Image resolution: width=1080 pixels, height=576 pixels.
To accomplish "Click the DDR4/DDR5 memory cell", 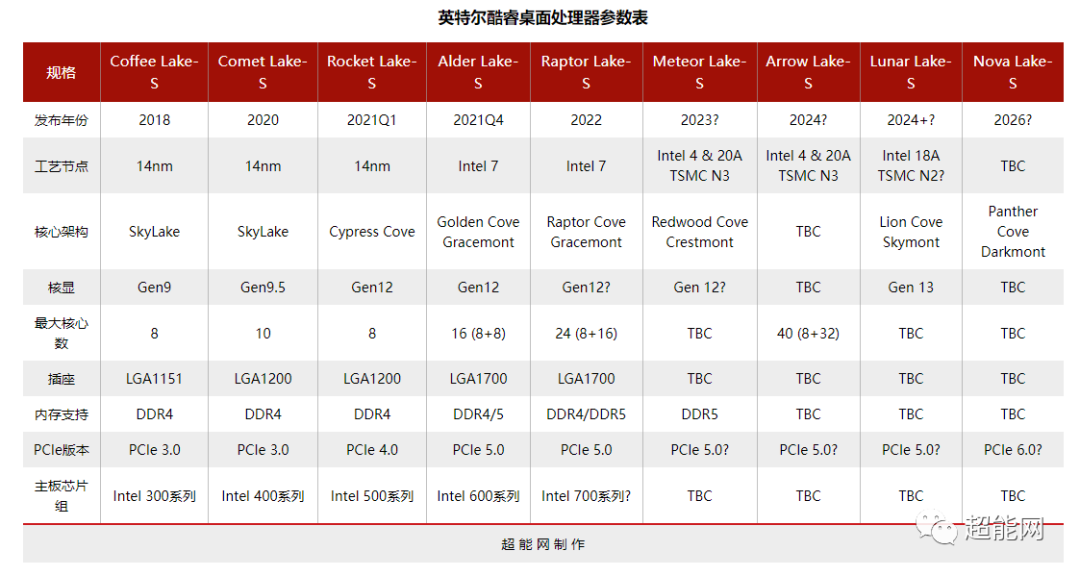I will point(586,414).
